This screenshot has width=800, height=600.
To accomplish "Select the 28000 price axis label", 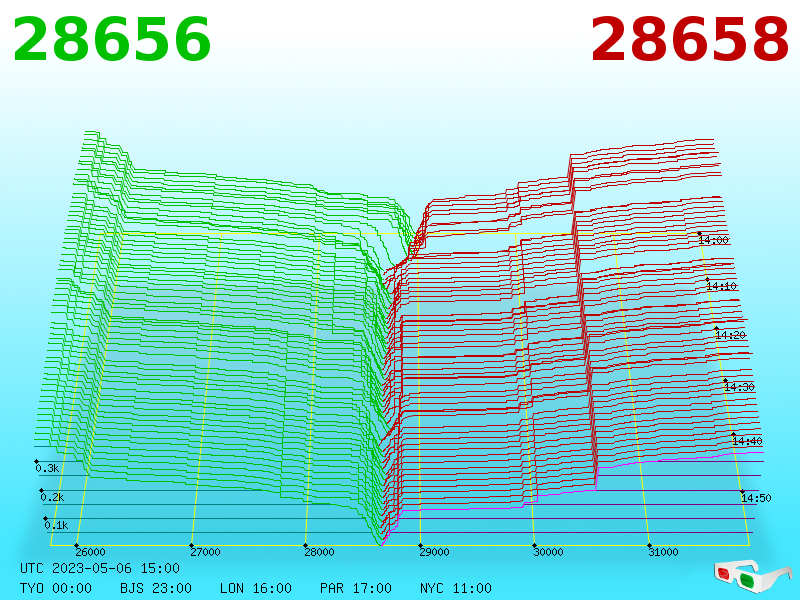I will click(x=319, y=552).
